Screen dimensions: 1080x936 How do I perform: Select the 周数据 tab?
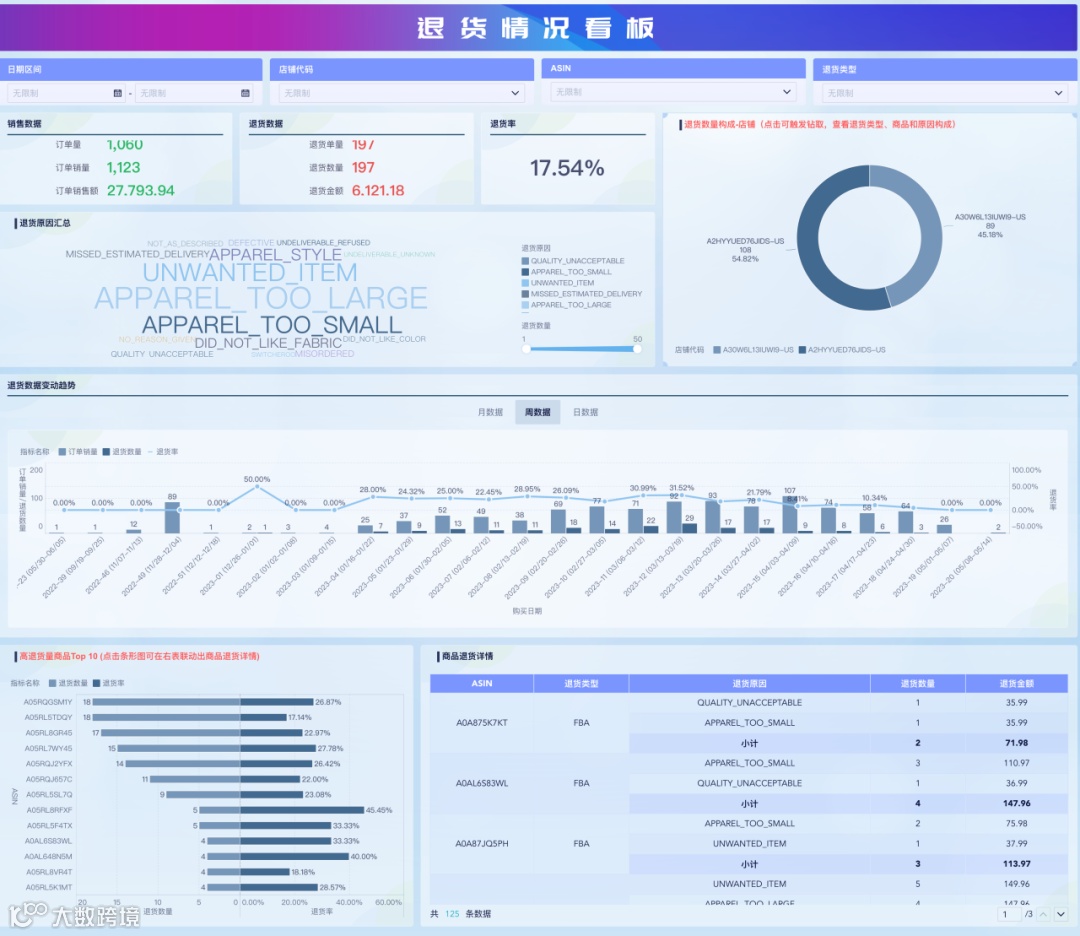click(x=537, y=412)
